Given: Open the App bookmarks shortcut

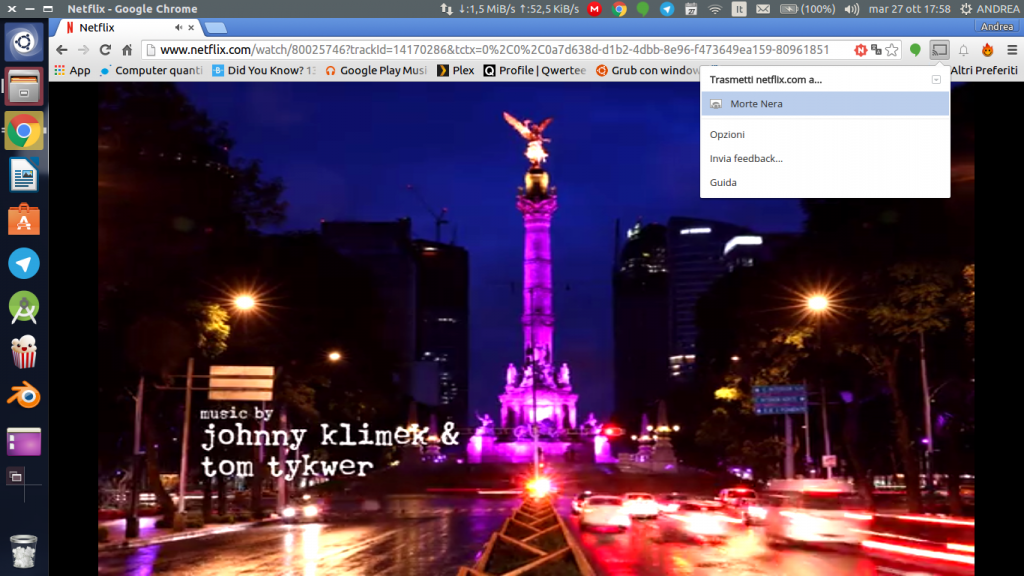Looking at the screenshot, I should click(x=72, y=71).
